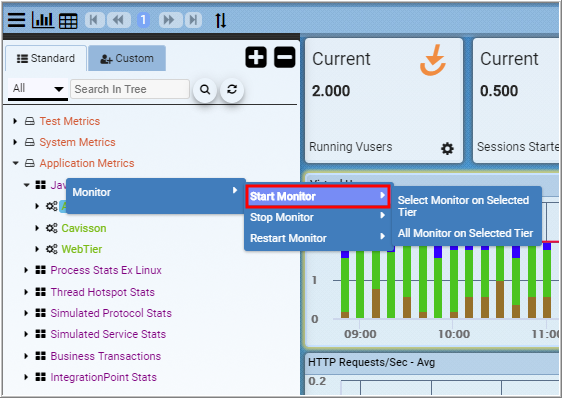Expand the WebTier node arrow
Viewport: 562px width, 398px height.
click(37, 249)
